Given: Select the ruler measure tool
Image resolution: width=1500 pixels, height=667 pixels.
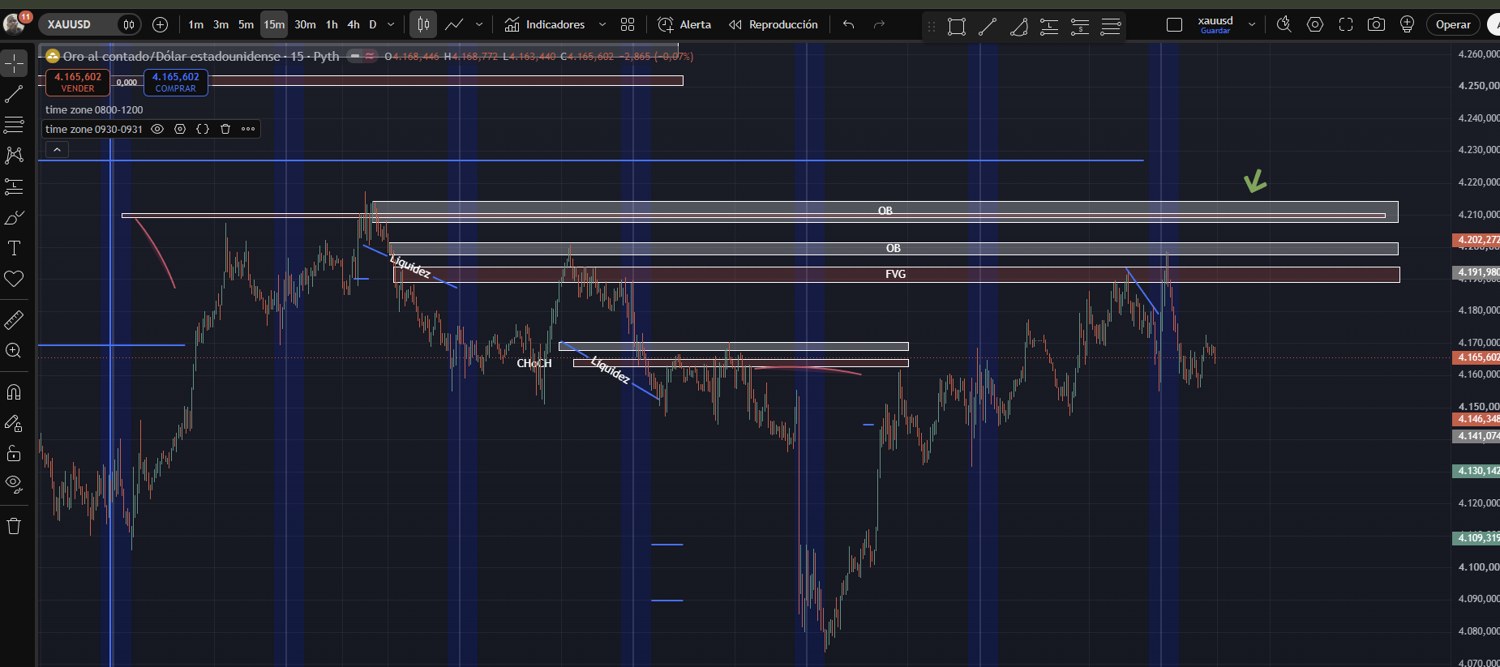Looking at the screenshot, I should [x=14, y=320].
